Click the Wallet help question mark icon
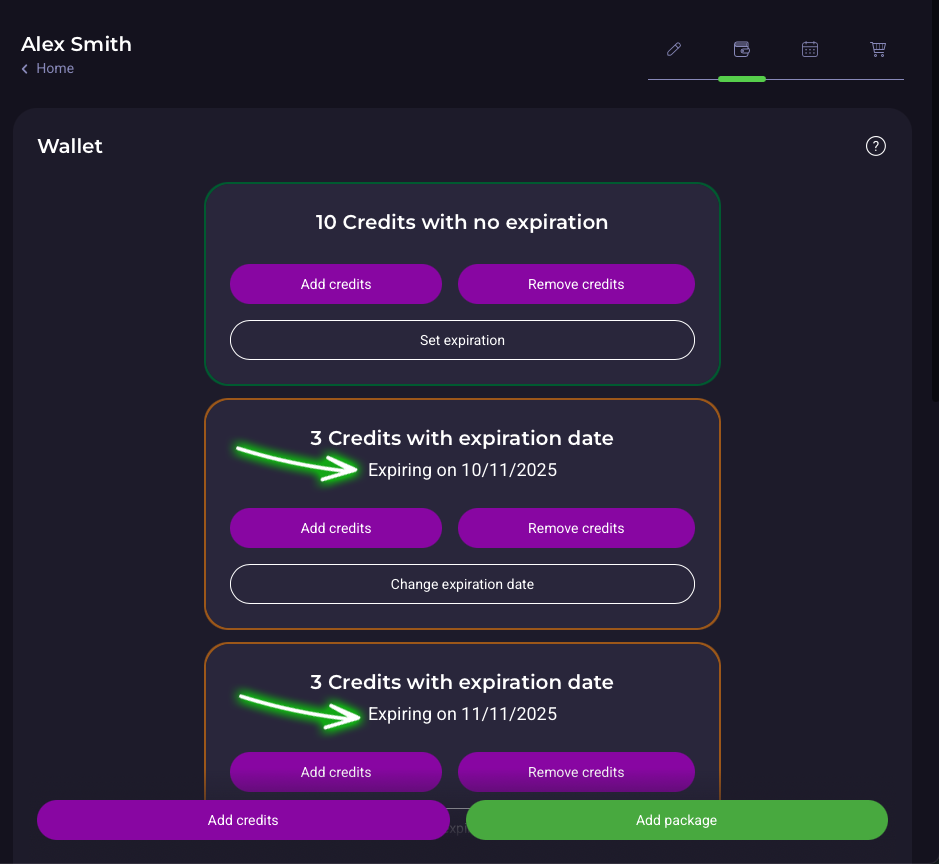 tap(876, 146)
